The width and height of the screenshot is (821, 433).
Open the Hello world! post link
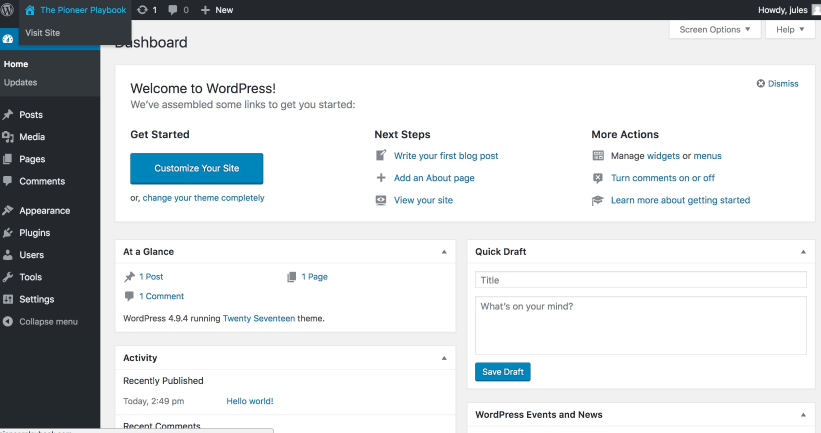coord(250,401)
